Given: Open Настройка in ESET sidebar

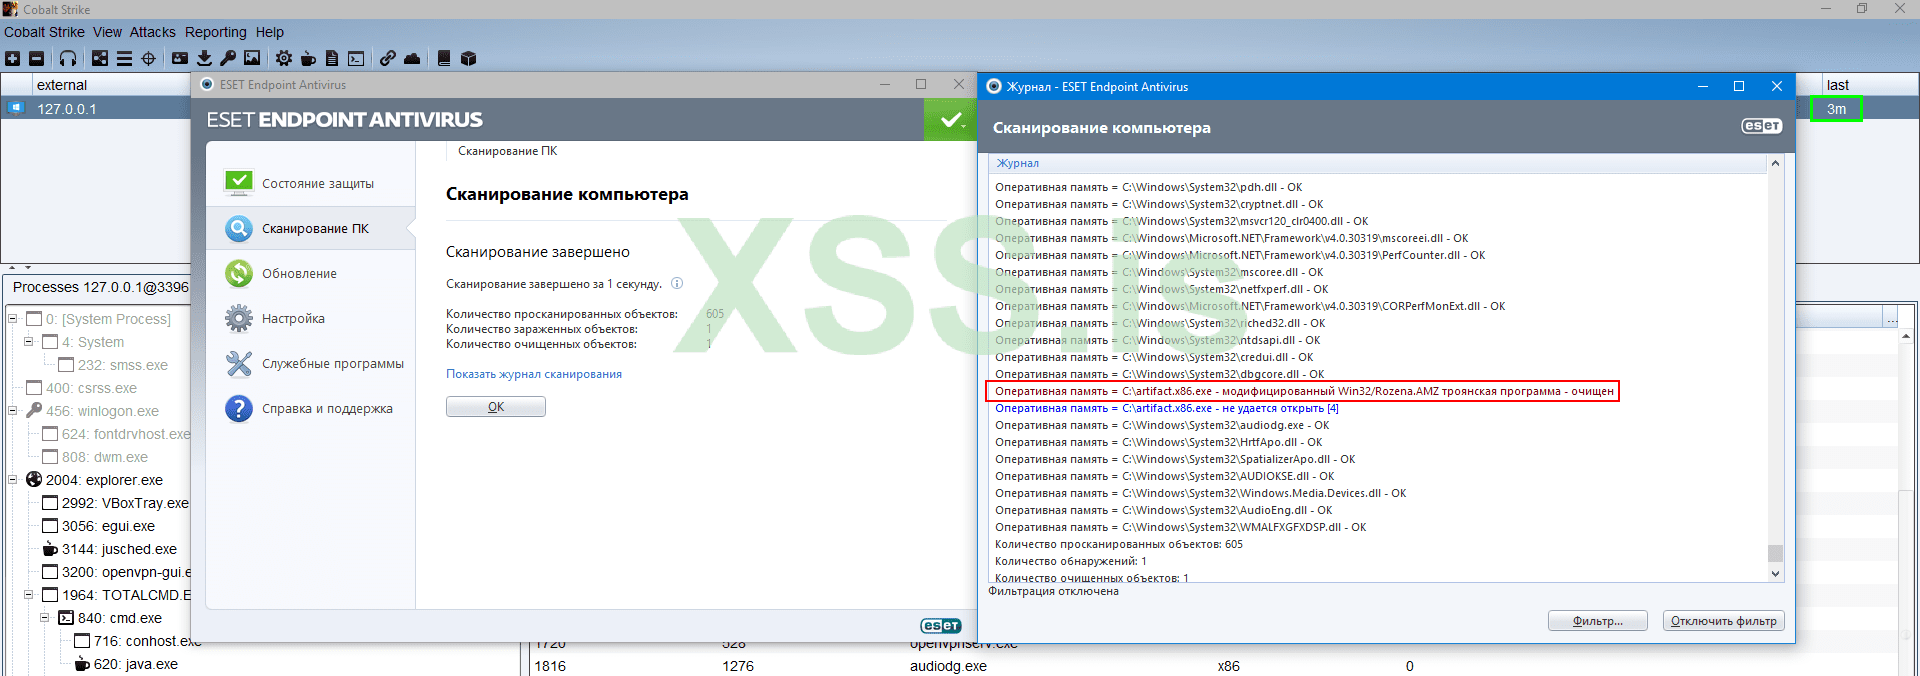Looking at the screenshot, I should point(311,318).
